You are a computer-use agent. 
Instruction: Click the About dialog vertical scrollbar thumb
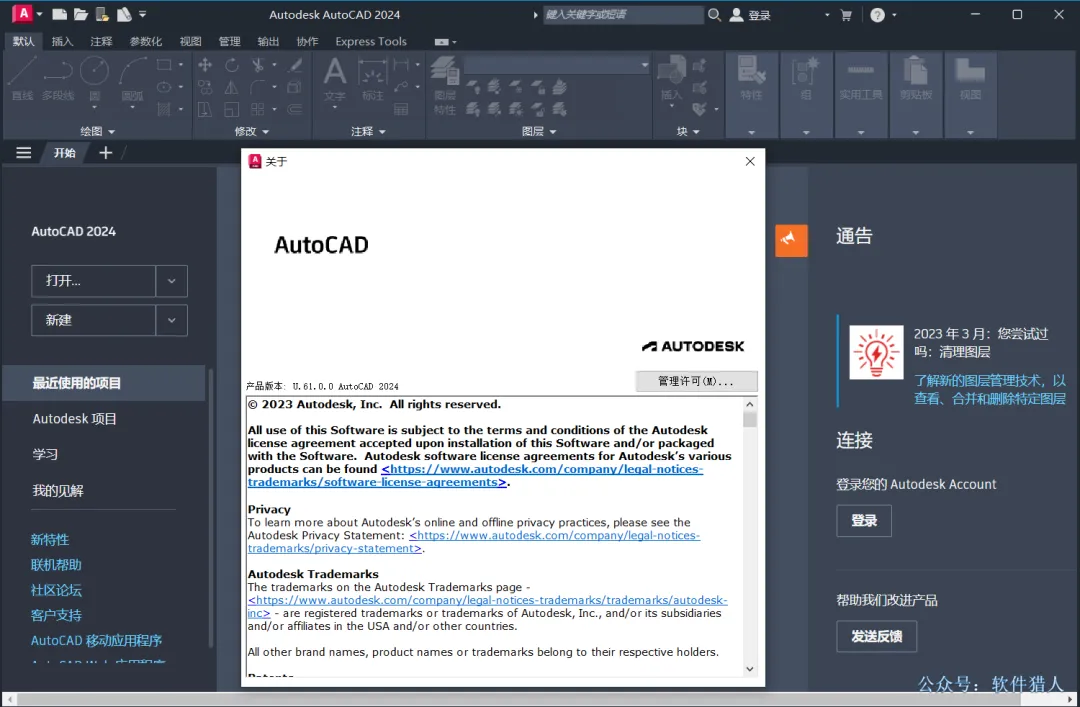[750, 420]
